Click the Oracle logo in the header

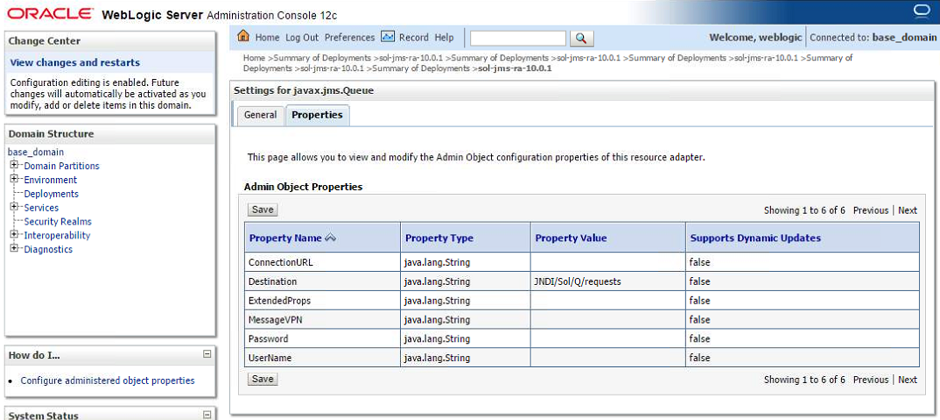48,14
